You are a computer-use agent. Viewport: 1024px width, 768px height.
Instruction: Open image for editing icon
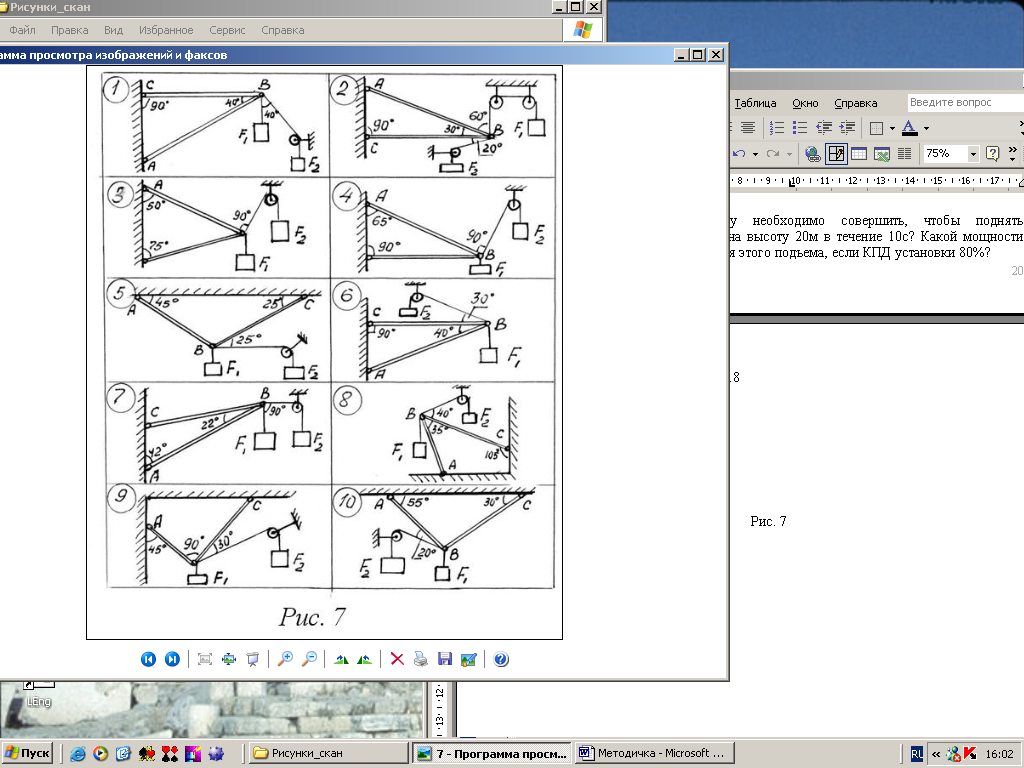(x=468, y=659)
